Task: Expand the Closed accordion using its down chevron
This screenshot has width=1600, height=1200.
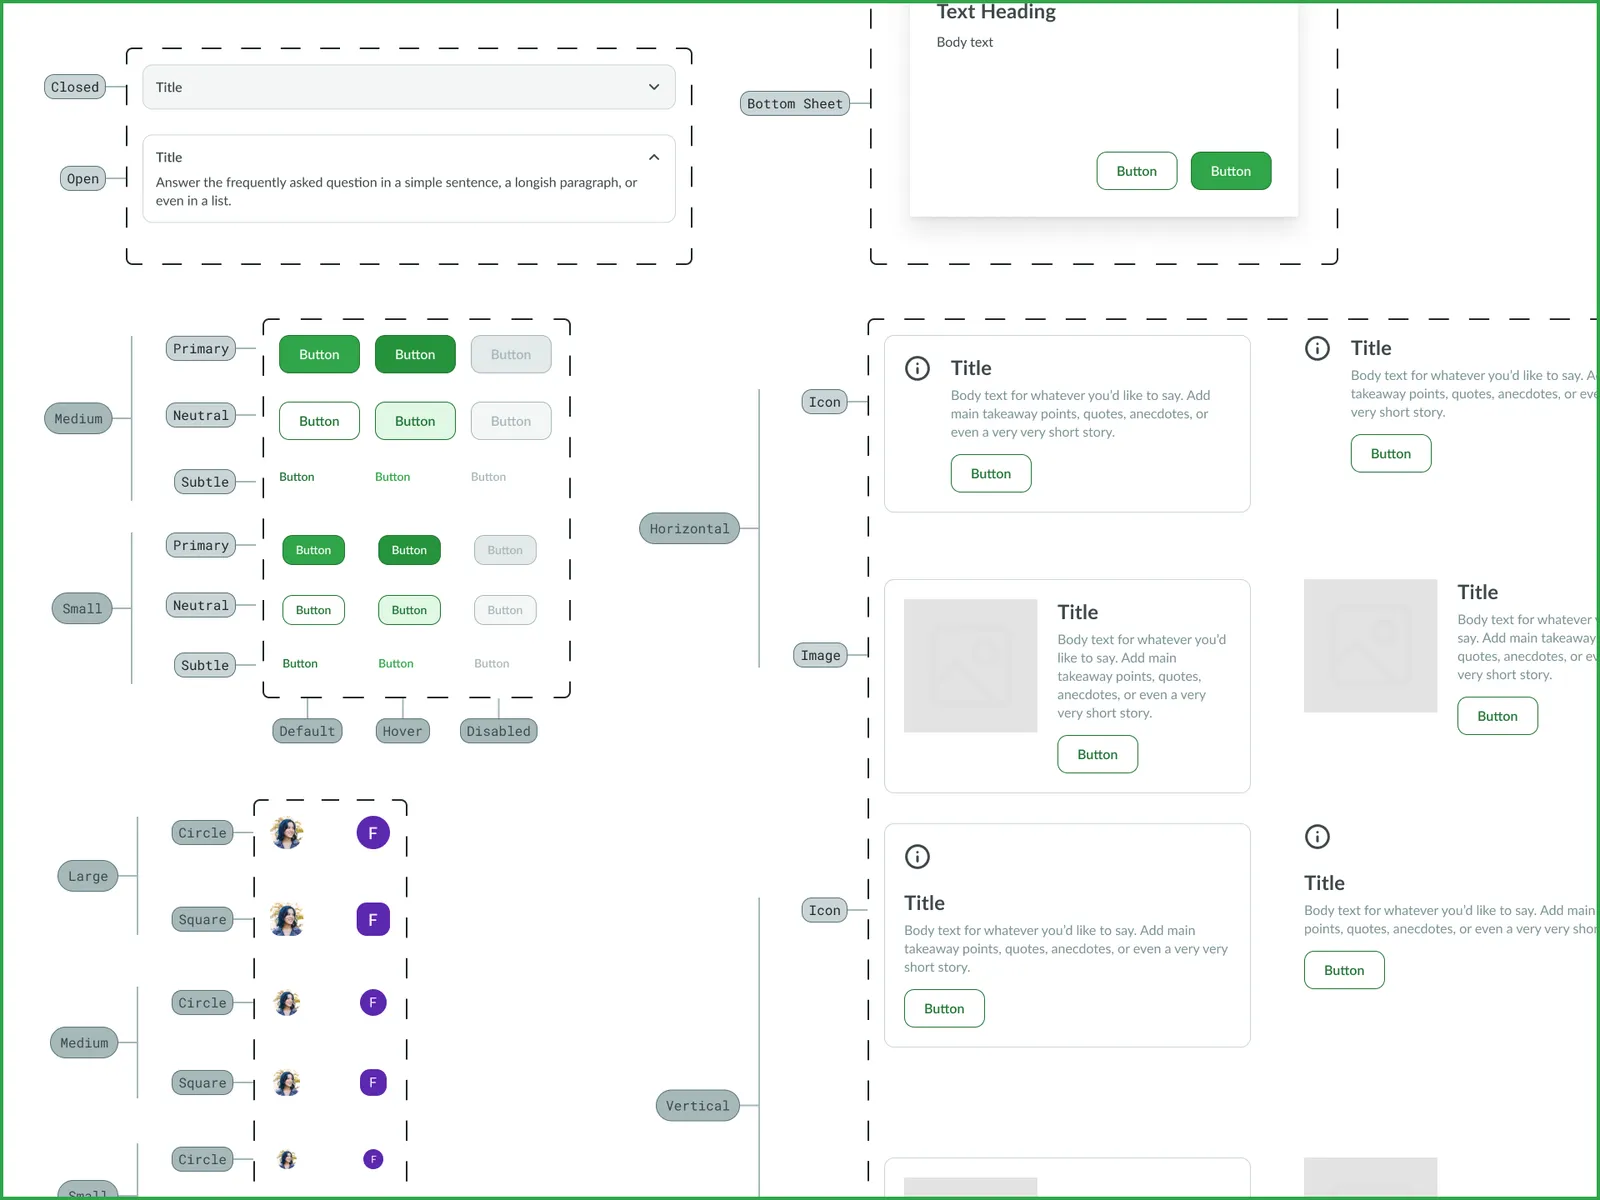Action: (654, 87)
